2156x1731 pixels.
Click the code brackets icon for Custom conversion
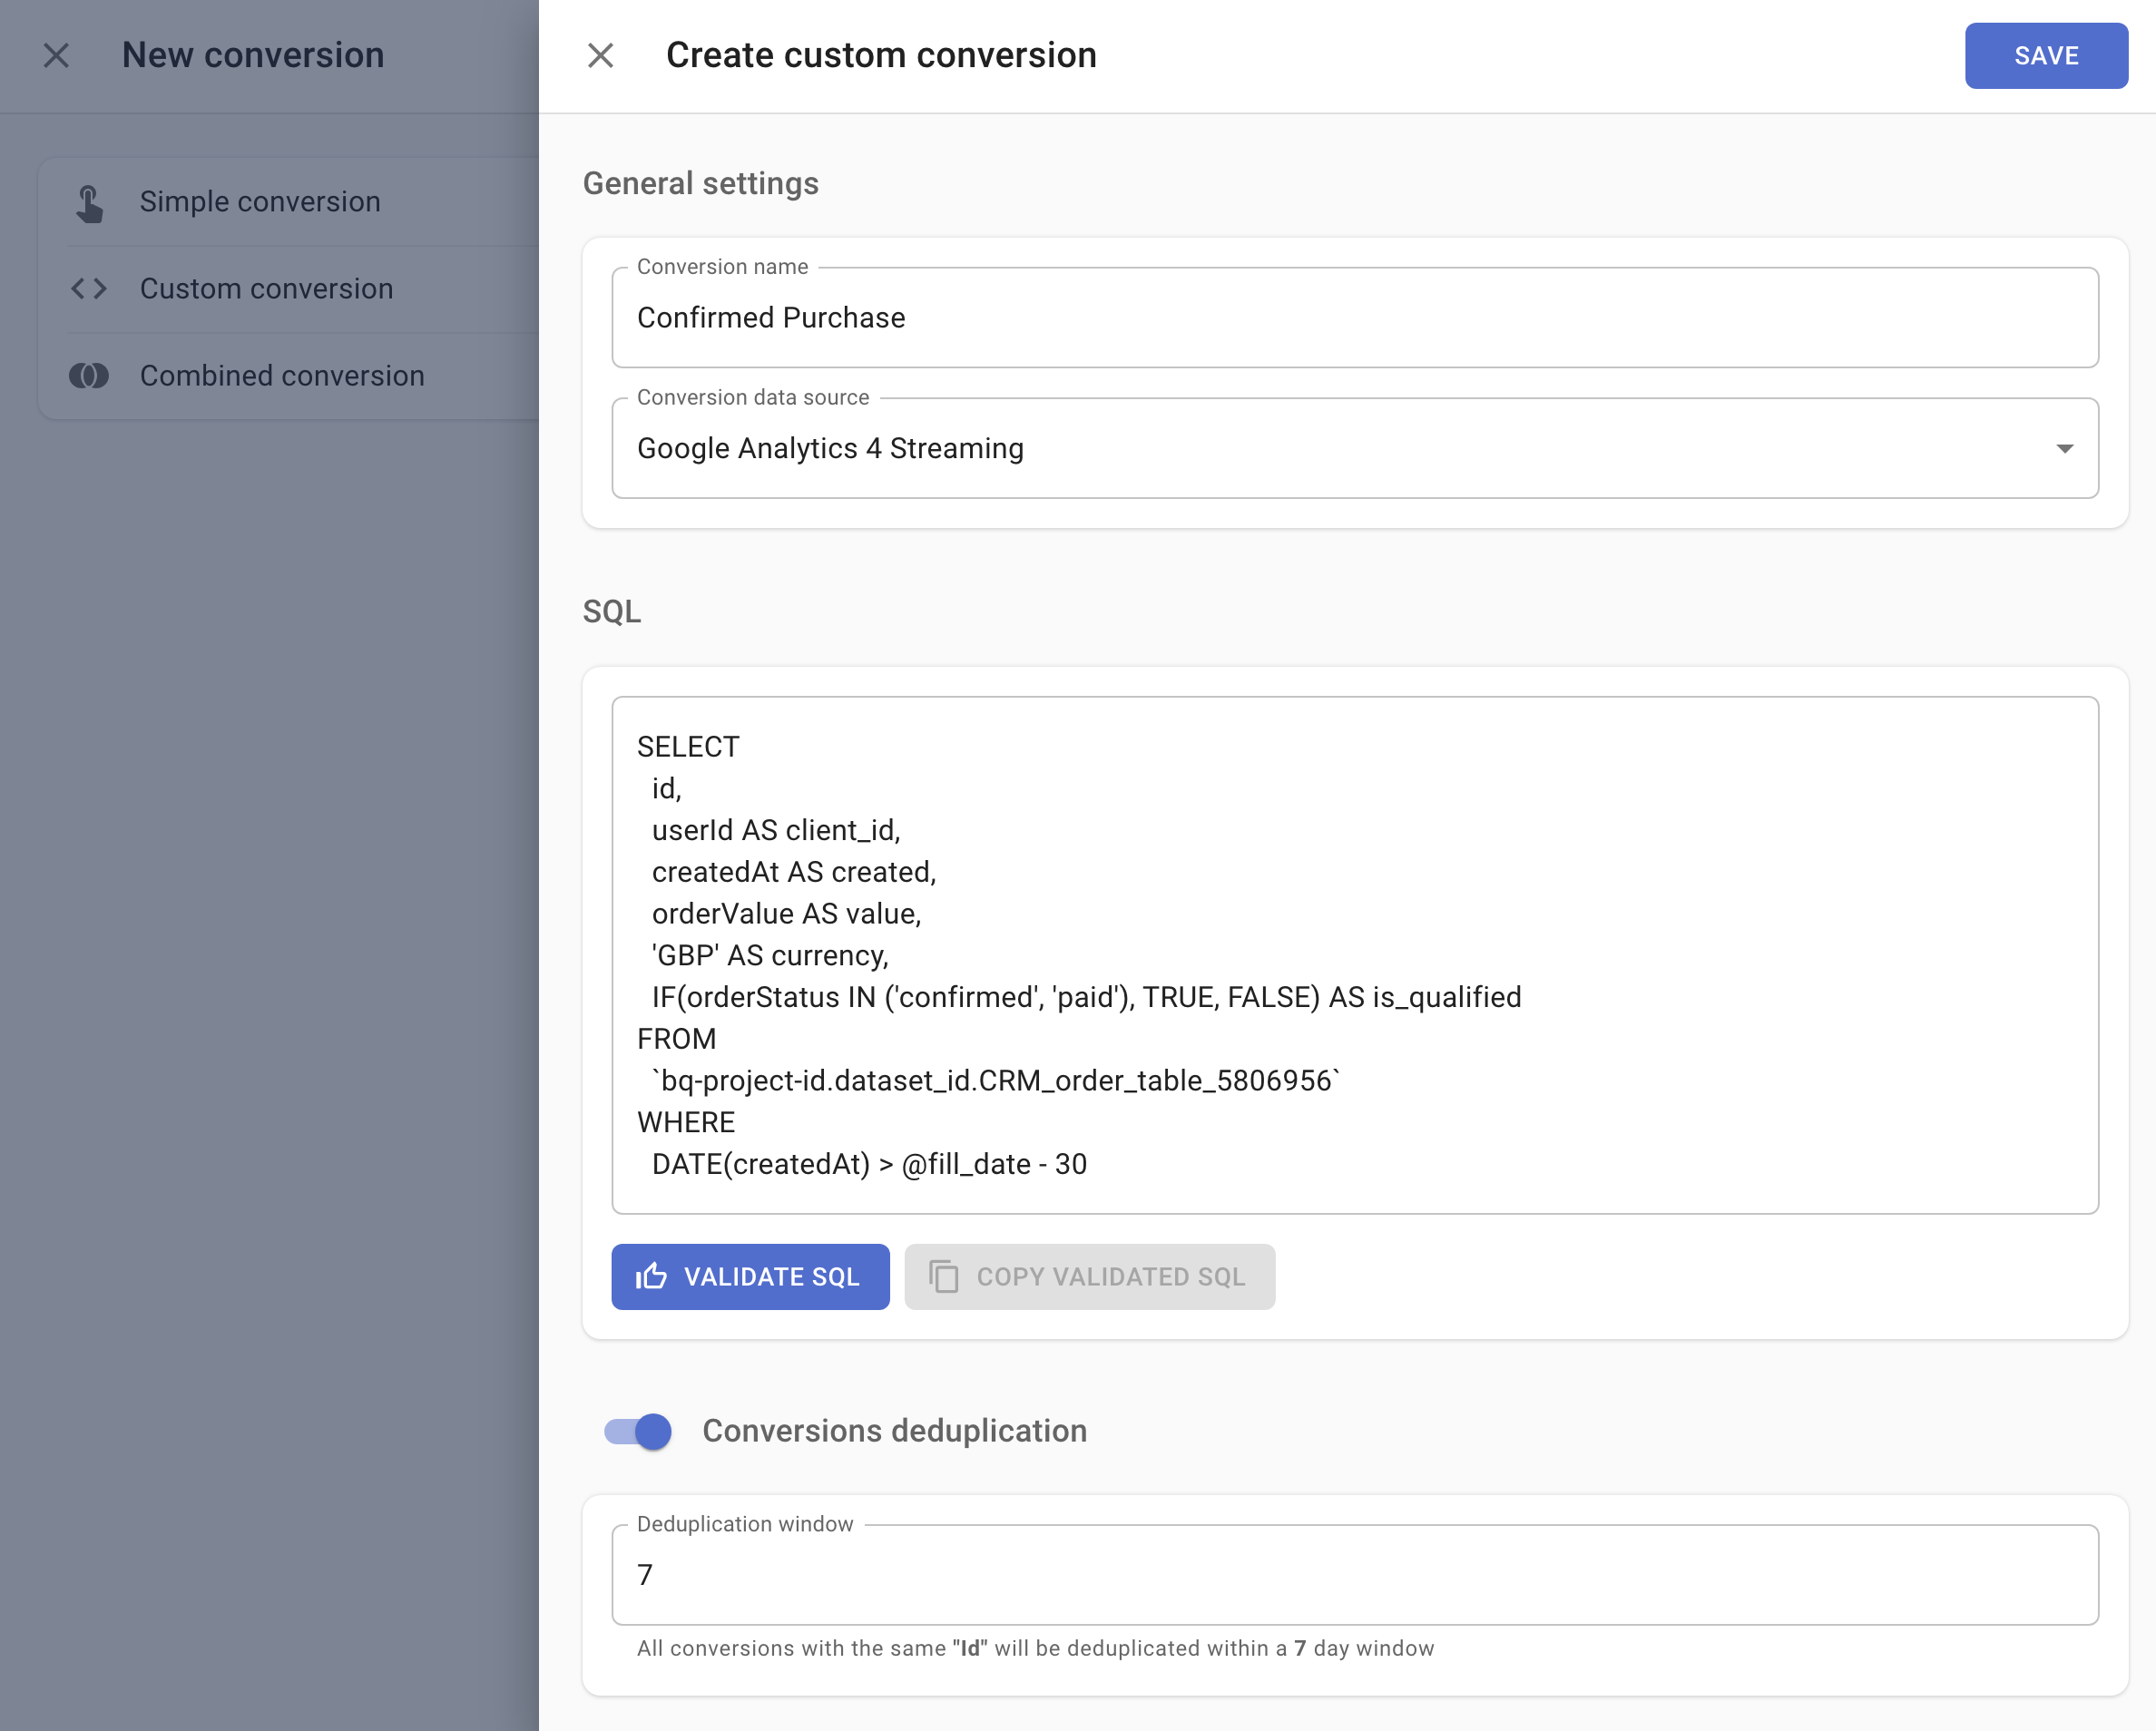(89, 288)
